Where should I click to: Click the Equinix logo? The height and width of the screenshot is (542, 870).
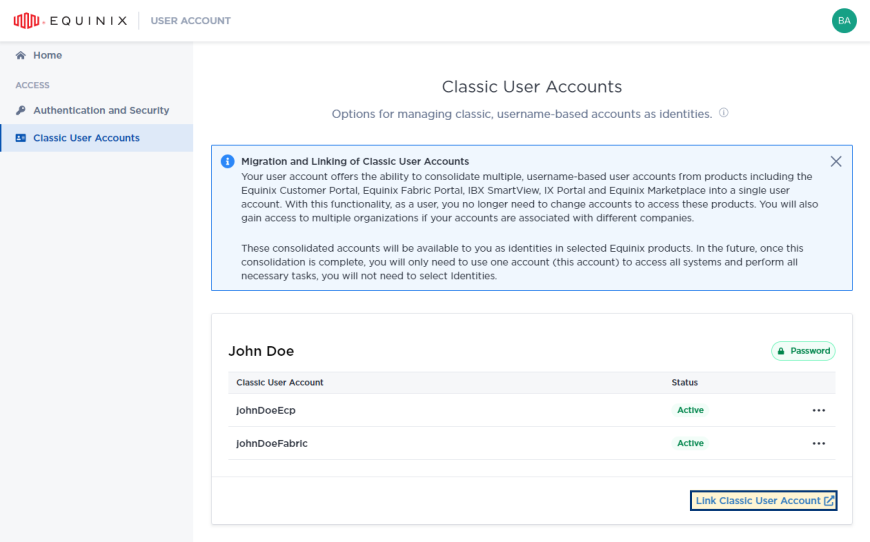pos(70,21)
